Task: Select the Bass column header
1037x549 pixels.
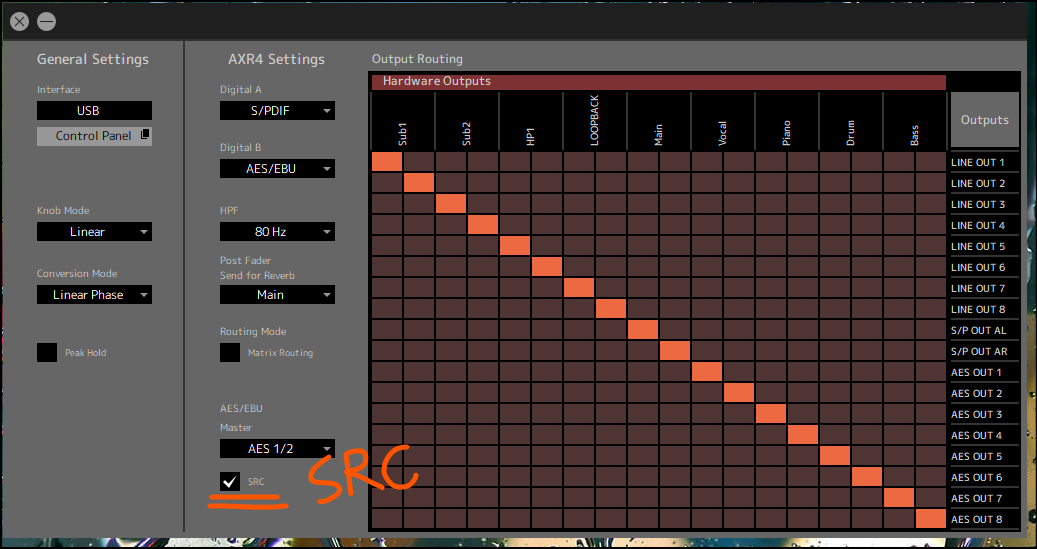Action: pyautogui.click(x=915, y=122)
